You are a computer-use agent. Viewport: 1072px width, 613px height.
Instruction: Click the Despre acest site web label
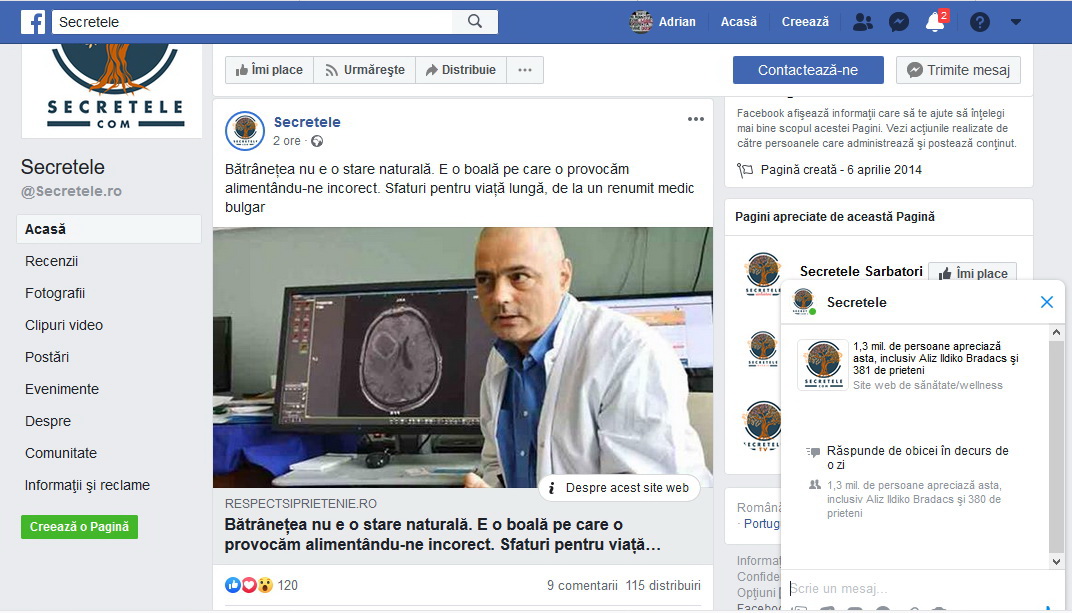point(627,488)
